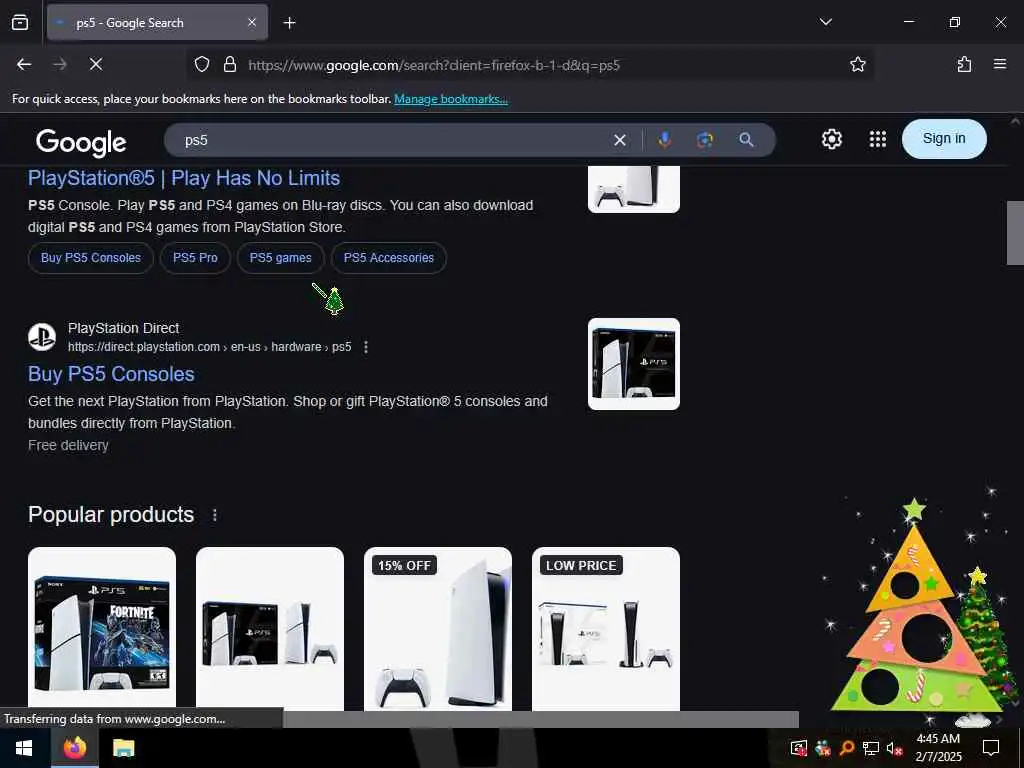This screenshot has height=768, width=1024.
Task: Click the direct.playstation.com URL breadcrumb
Action: coord(210,347)
